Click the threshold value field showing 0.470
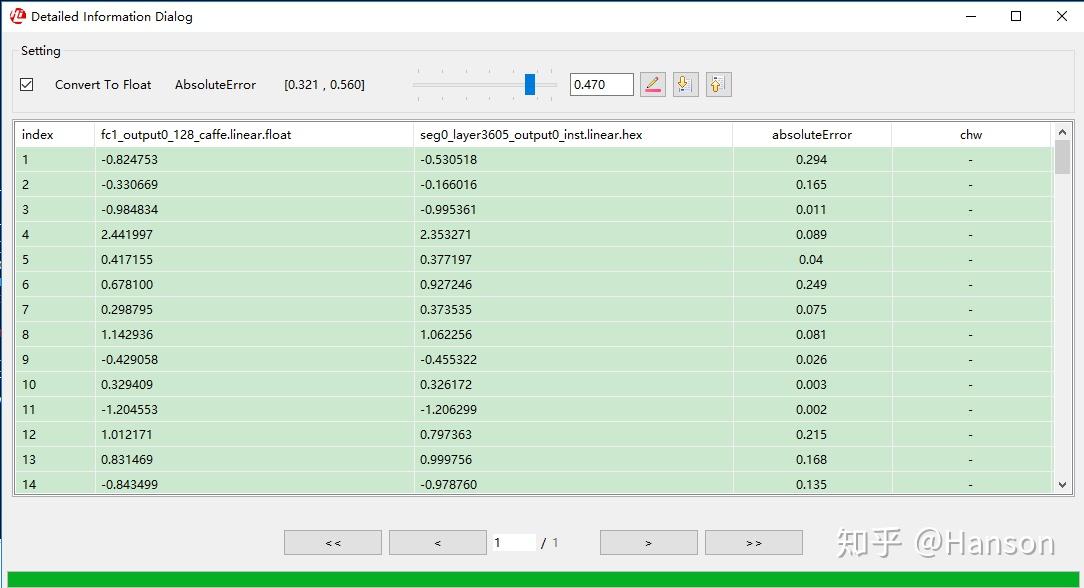Screen dimensions: 1084x588 point(601,84)
